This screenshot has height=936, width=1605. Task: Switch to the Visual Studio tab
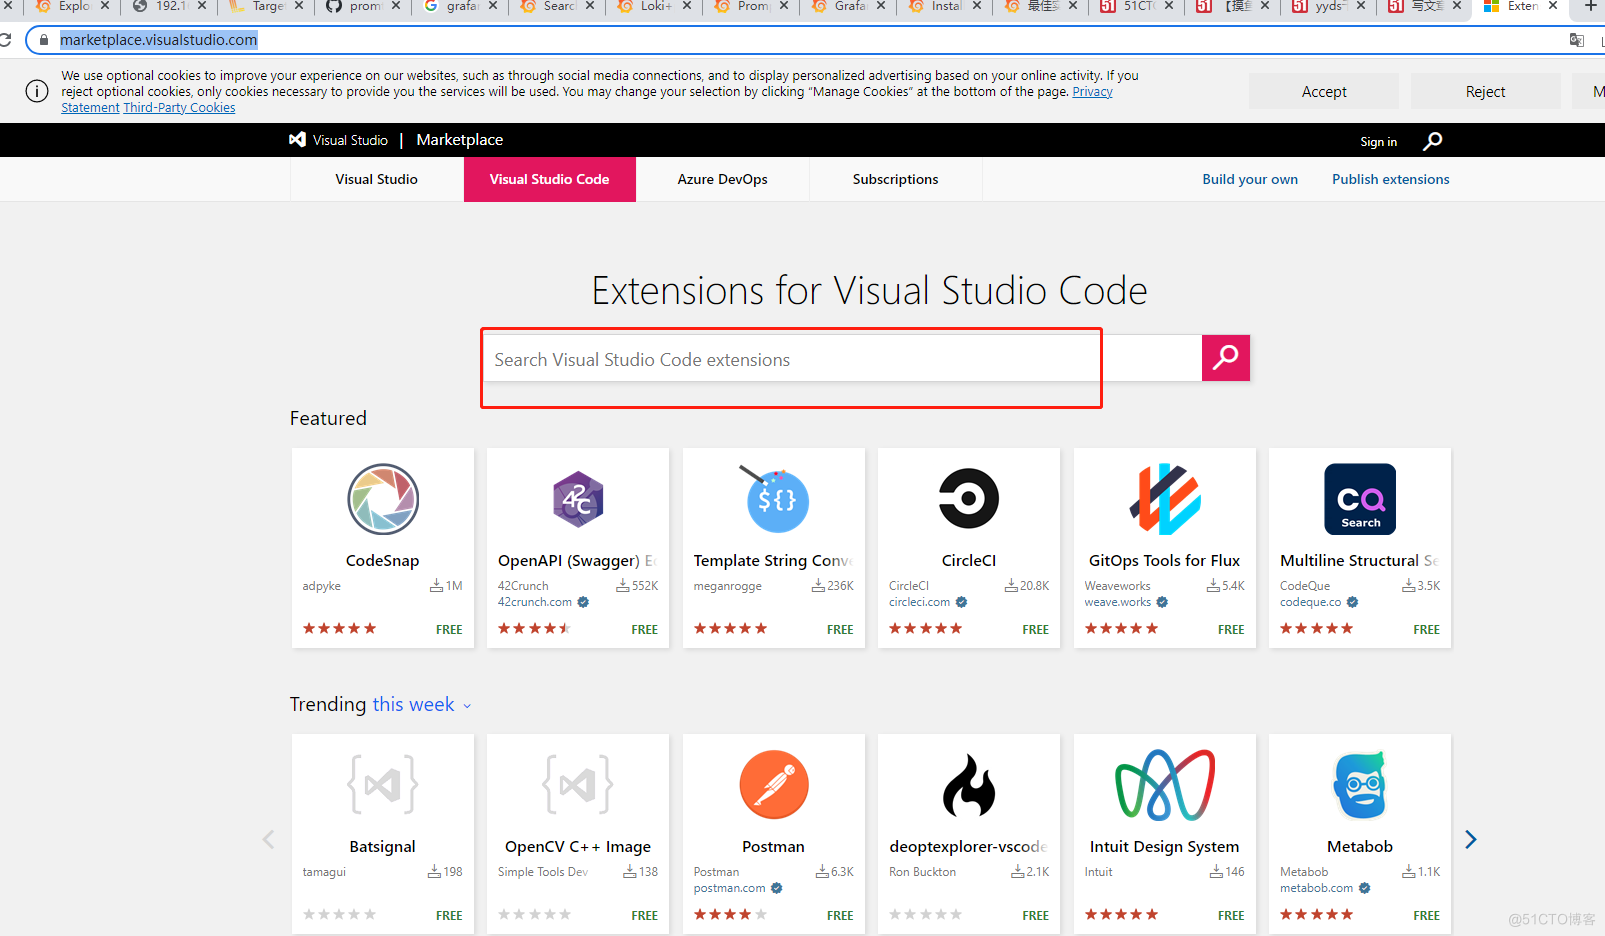(x=377, y=180)
